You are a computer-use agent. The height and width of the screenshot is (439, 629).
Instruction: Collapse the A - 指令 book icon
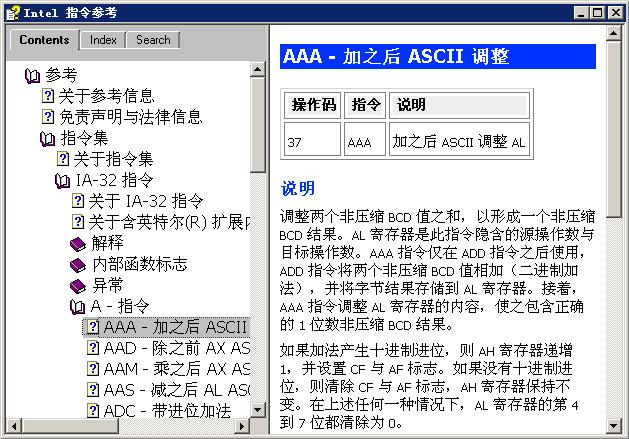point(77,307)
